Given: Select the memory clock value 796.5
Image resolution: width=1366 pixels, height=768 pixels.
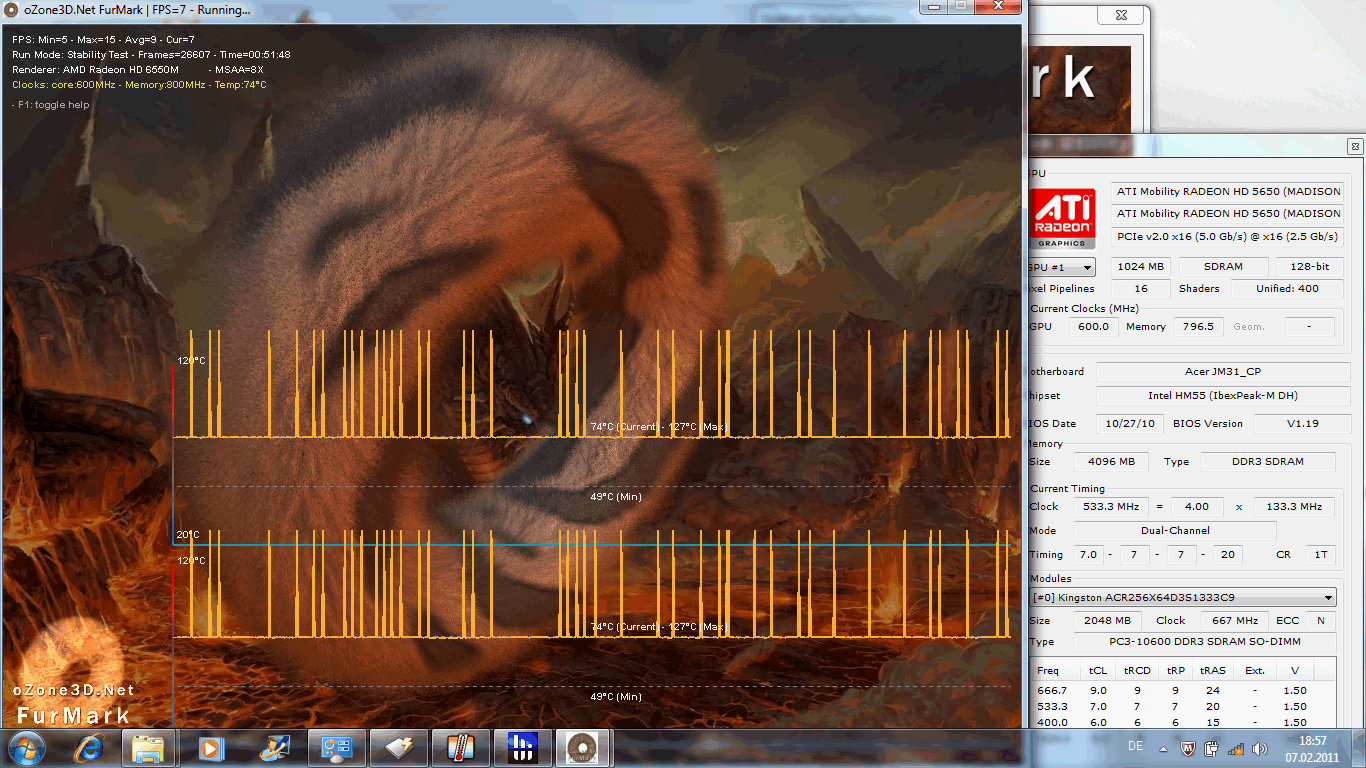Looking at the screenshot, I should tap(1197, 326).
